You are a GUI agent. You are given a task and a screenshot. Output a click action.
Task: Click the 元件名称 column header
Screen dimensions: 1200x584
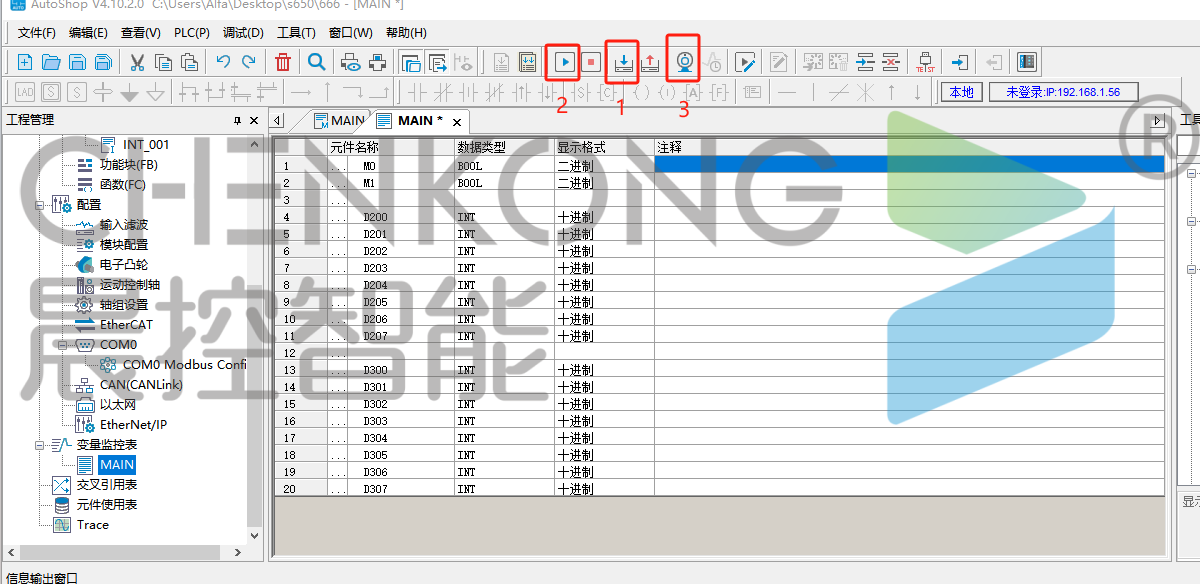[391, 147]
